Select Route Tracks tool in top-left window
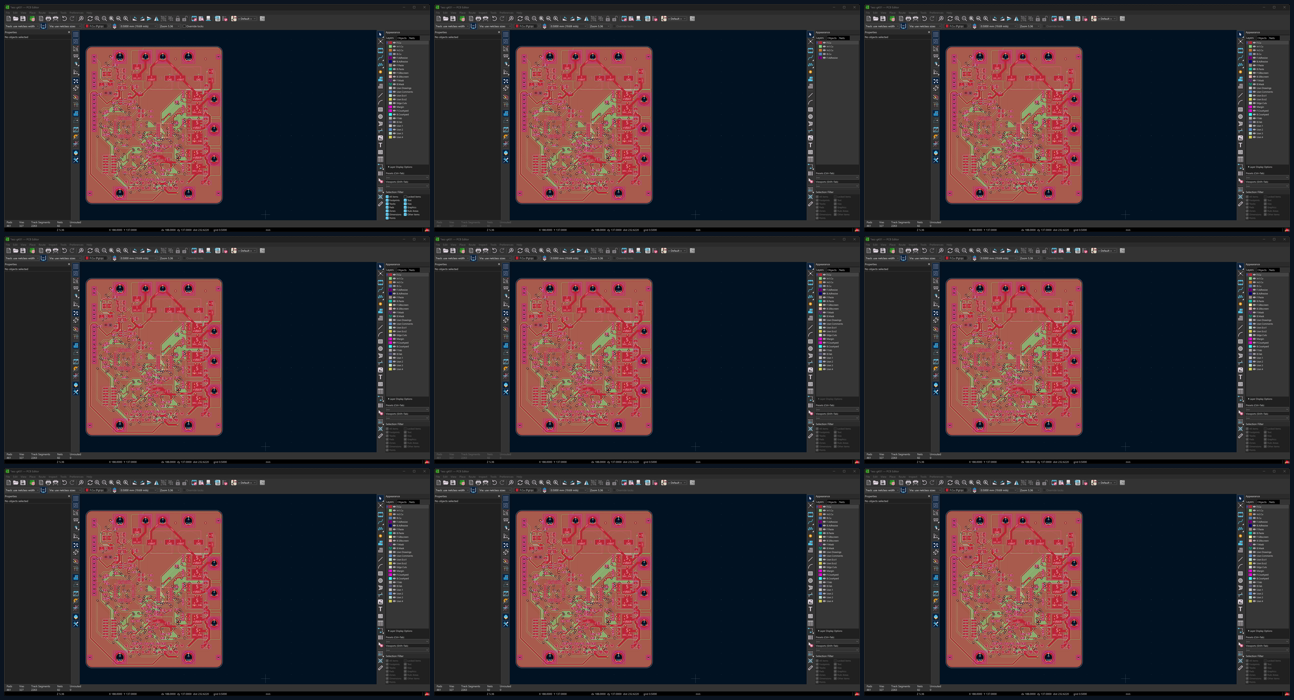 coord(381,58)
